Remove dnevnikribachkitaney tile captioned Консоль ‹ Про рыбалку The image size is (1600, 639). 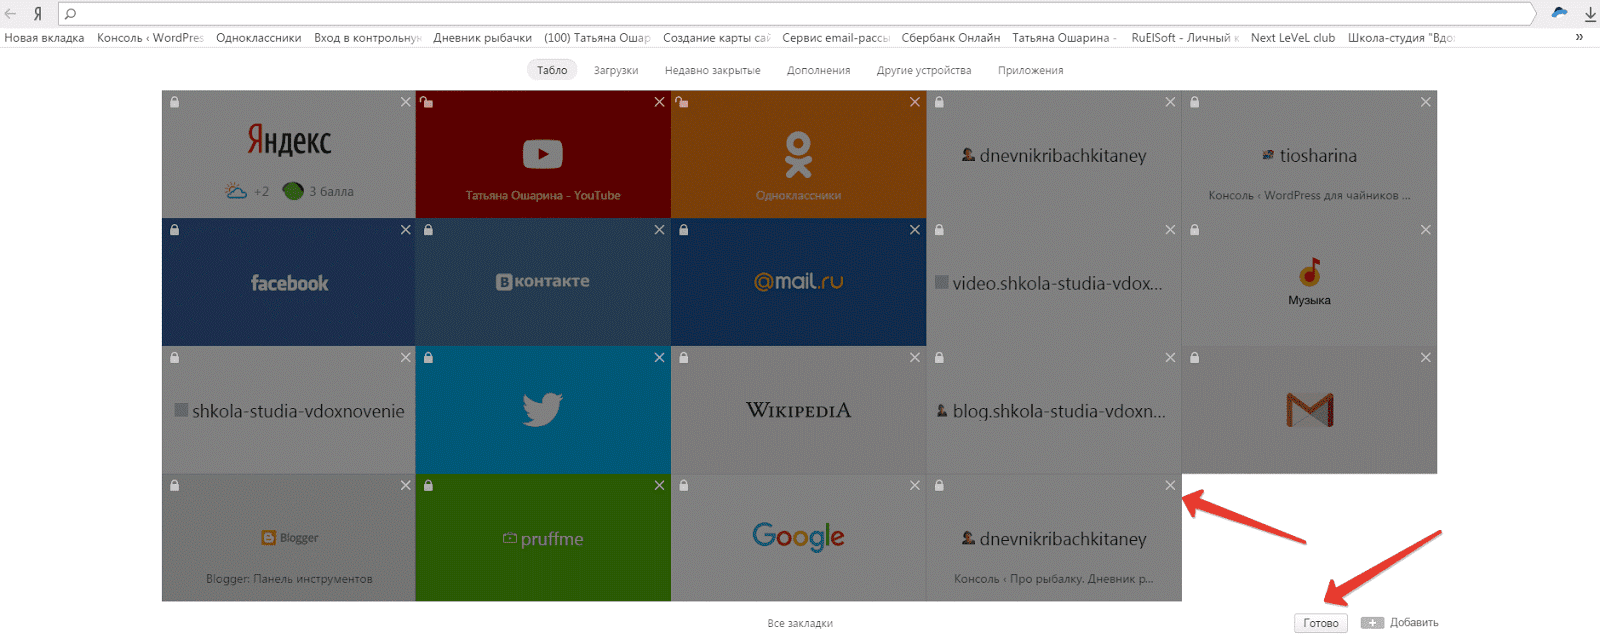pos(1171,486)
